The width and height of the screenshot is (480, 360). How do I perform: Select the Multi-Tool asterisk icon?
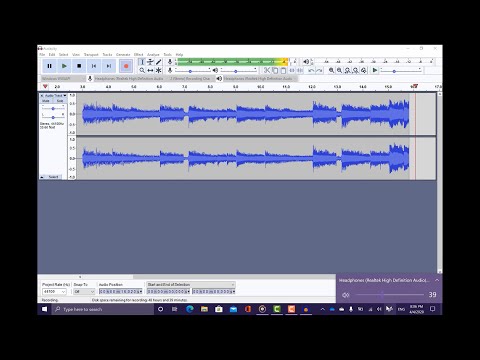click(x=159, y=70)
